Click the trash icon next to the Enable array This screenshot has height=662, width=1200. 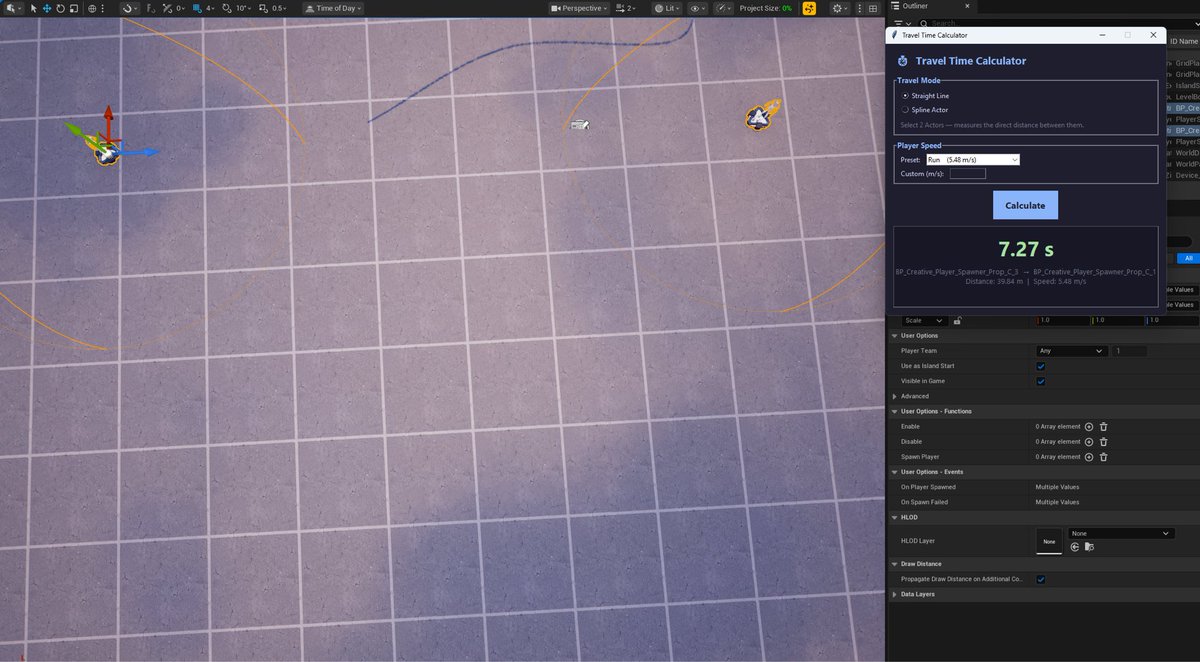(1103, 426)
